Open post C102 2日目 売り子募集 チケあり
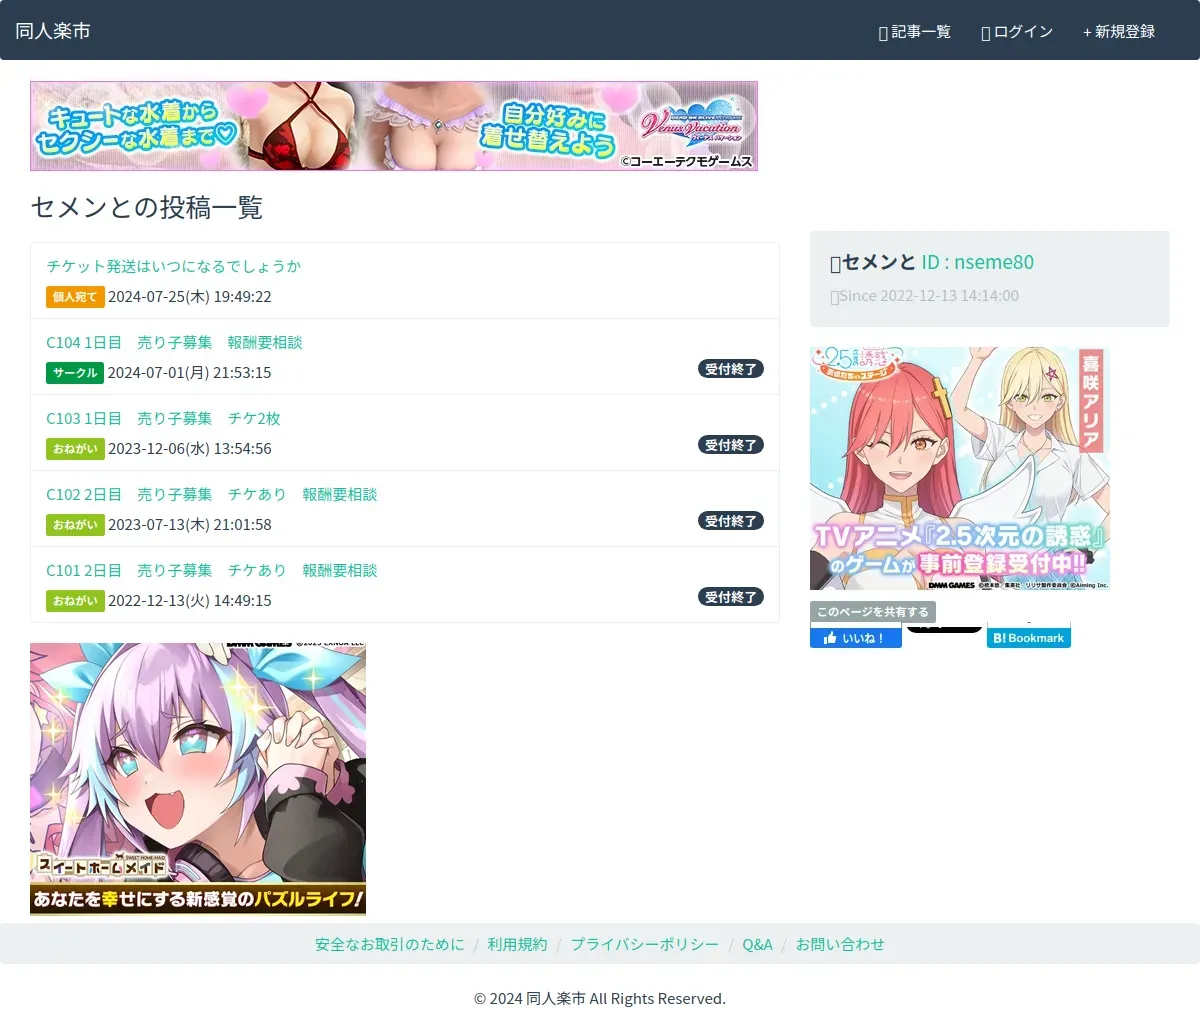This screenshot has height=1010, width=1200. 211,494
